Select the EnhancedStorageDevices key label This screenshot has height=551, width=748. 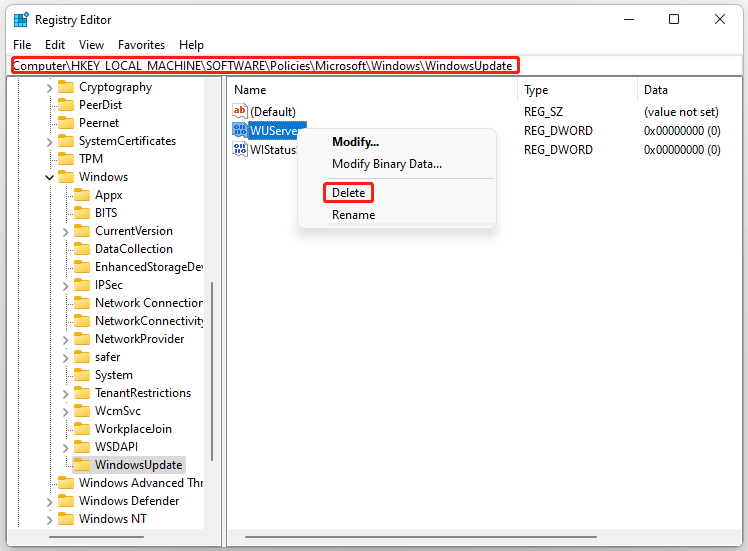pyautogui.click(x=149, y=267)
